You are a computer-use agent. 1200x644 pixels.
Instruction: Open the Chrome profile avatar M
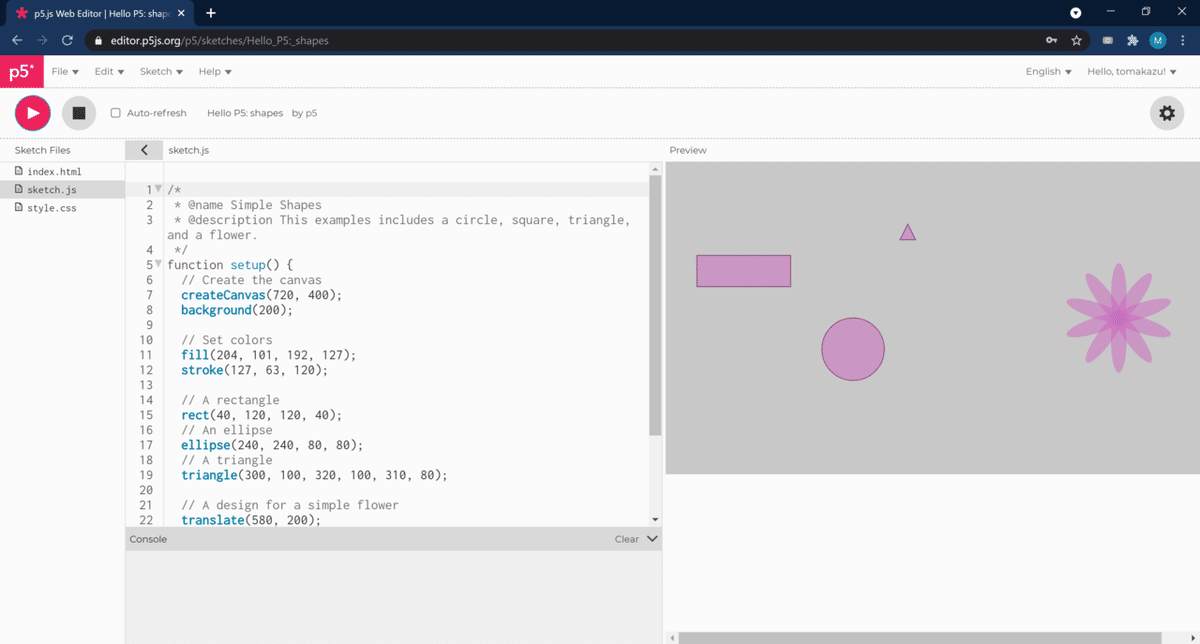tap(1158, 40)
